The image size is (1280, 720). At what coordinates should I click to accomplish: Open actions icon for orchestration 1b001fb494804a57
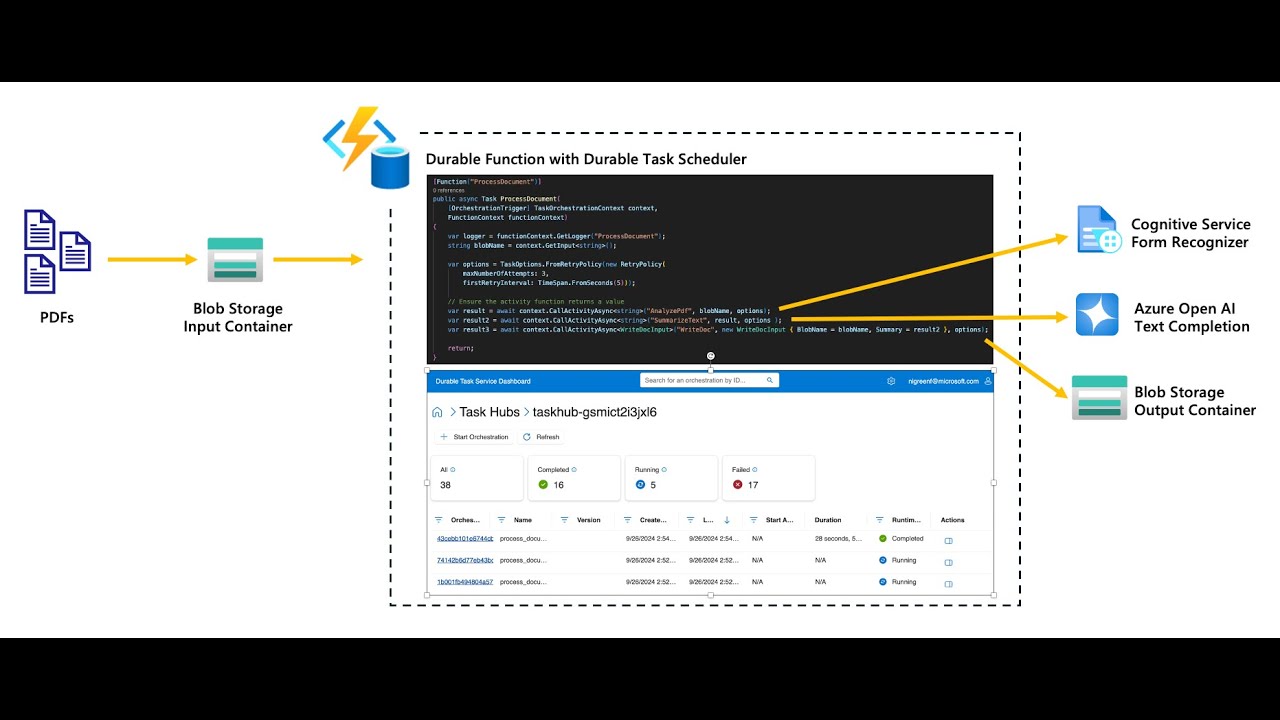click(x=949, y=583)
